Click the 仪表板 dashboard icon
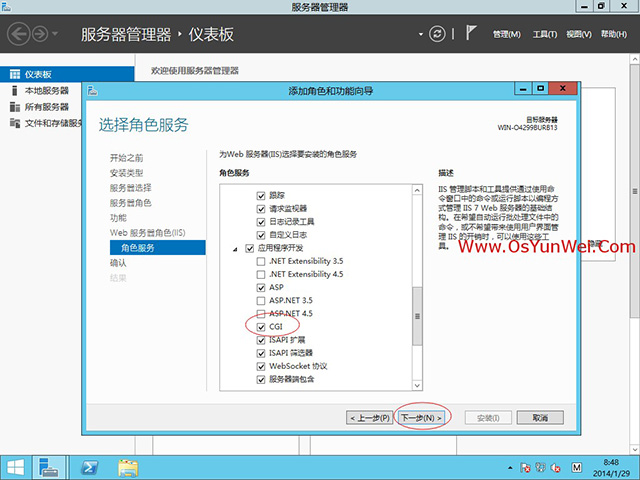Screen dimensions: 640x480 [x=15, y=74]
